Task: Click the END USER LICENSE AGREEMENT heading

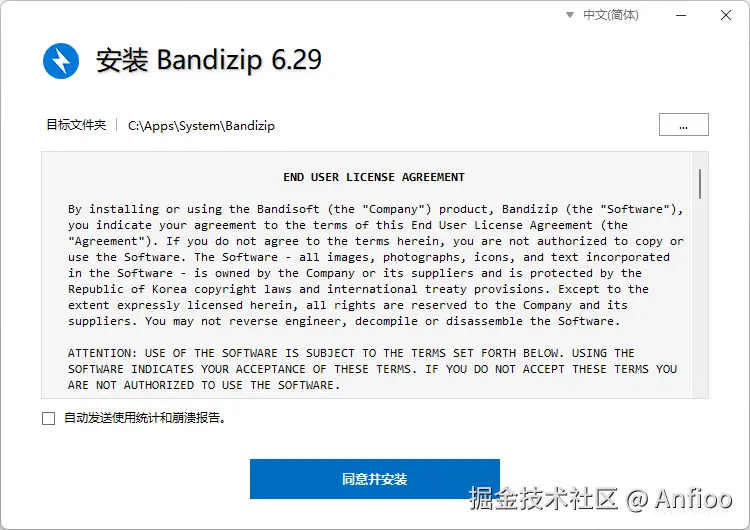Action: (x=374, y=177)
